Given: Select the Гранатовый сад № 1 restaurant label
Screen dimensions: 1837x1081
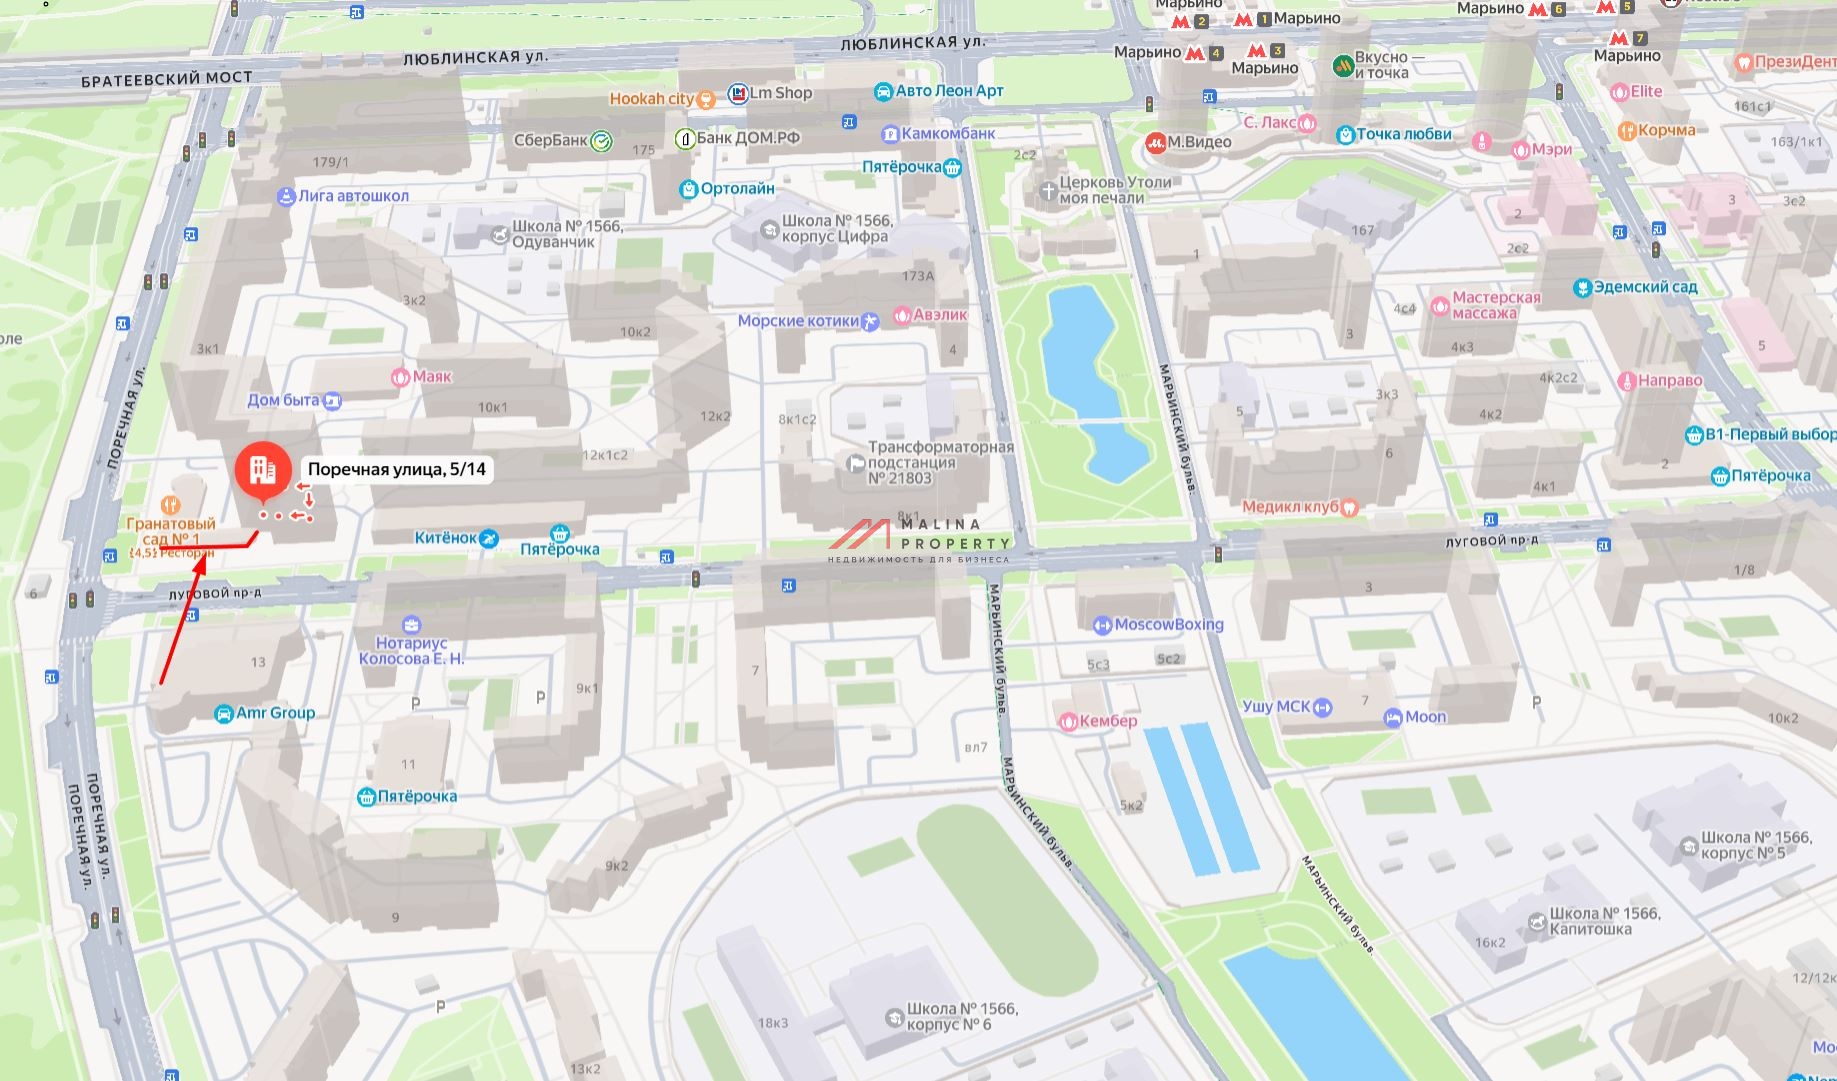Looking at the screenshot, I should 170,531.
